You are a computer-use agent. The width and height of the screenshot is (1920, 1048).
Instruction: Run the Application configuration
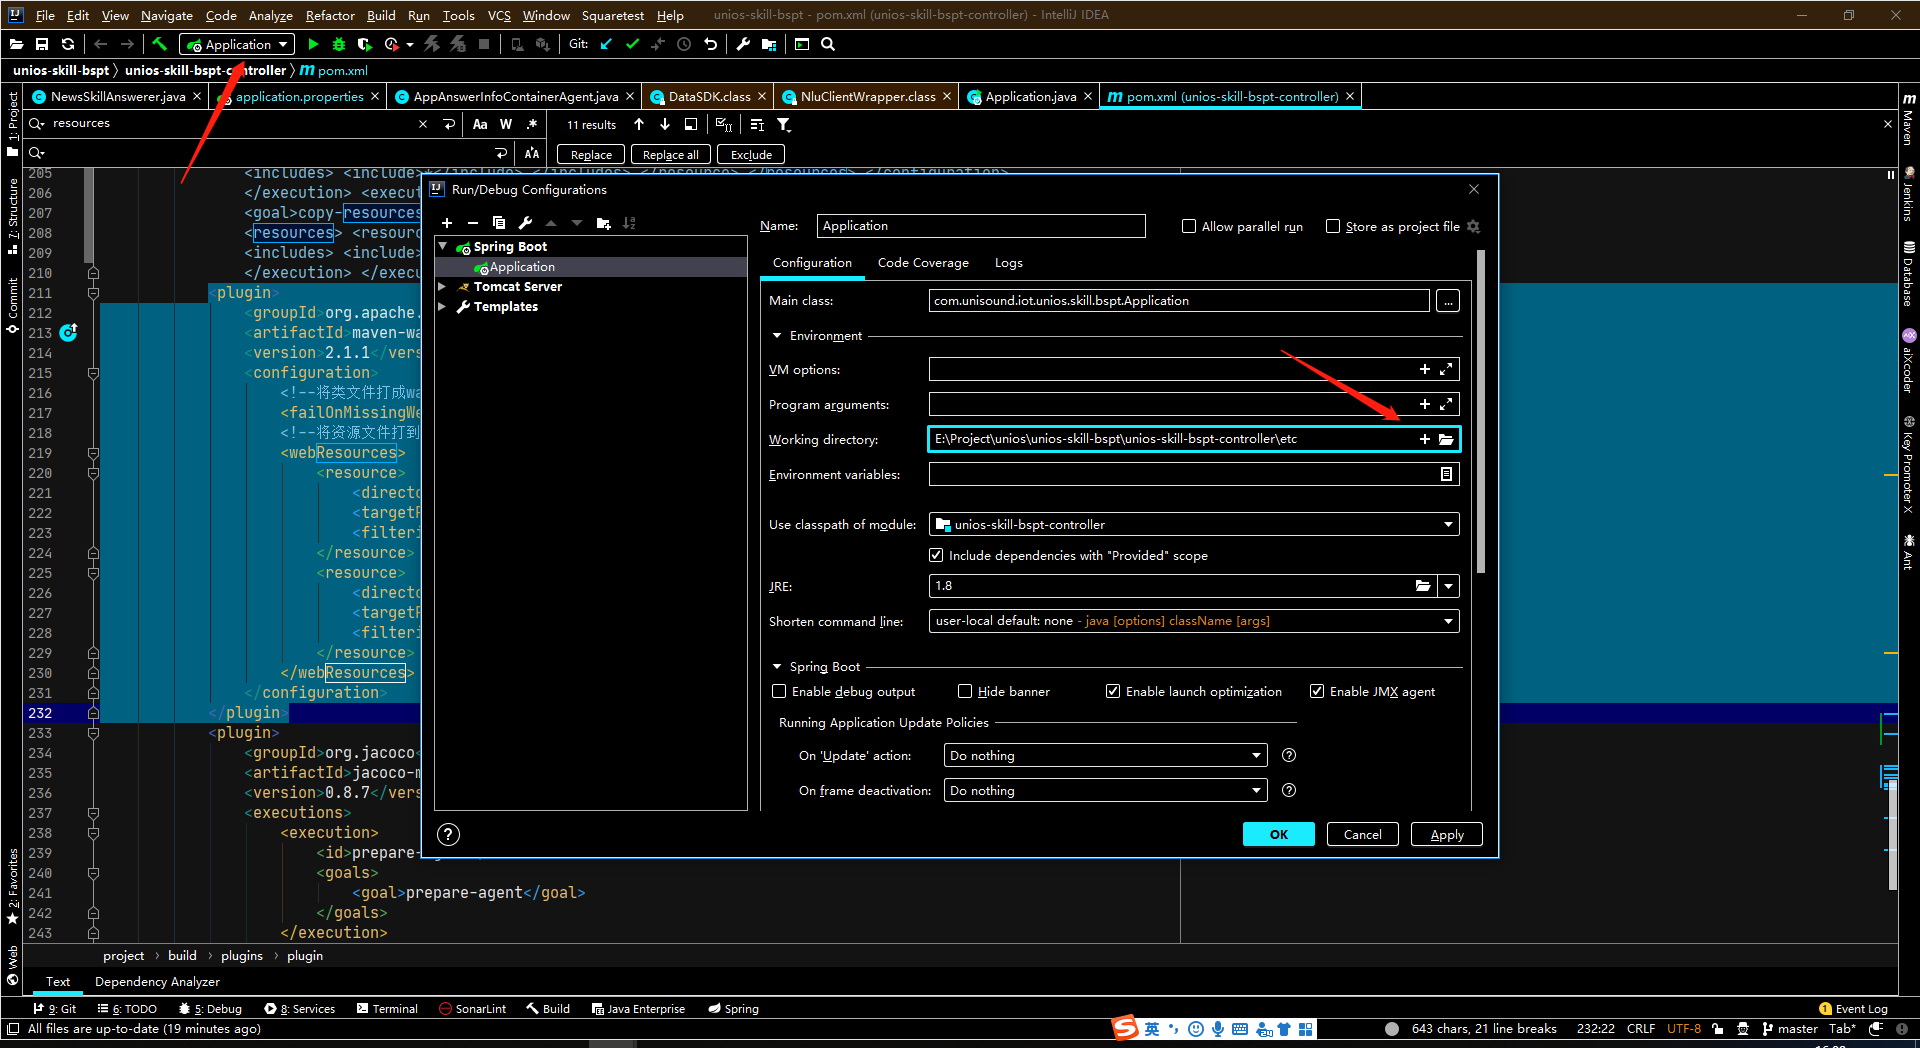click(x=313, y=44)
